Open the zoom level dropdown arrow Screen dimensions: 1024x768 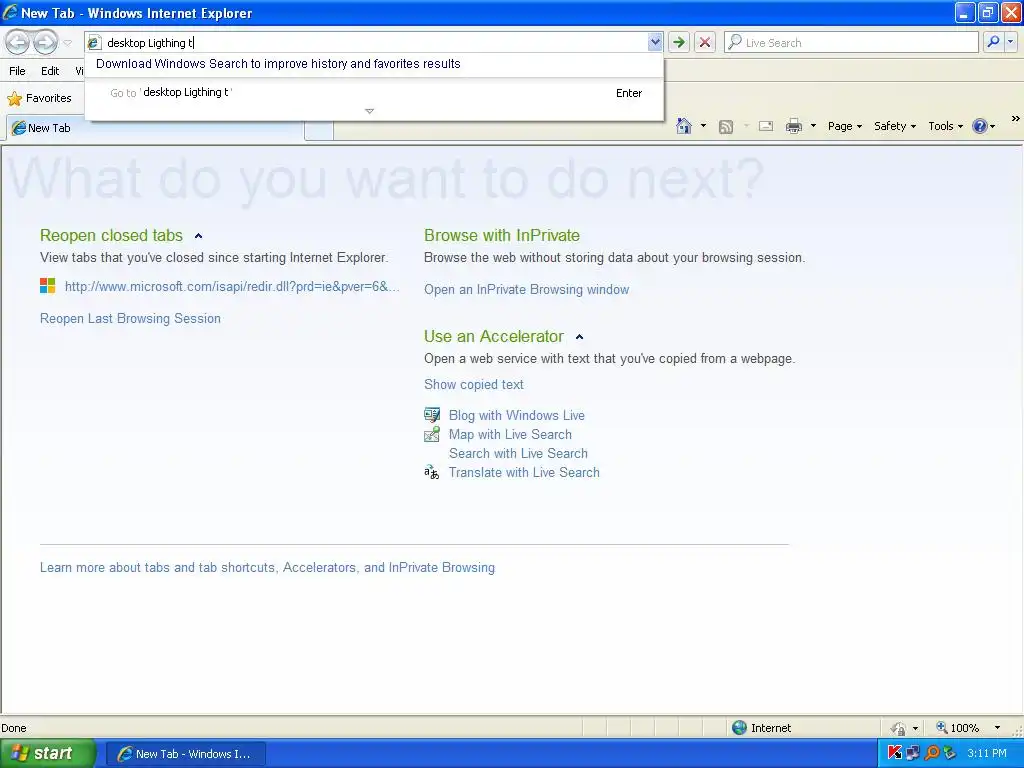[997, 728]
